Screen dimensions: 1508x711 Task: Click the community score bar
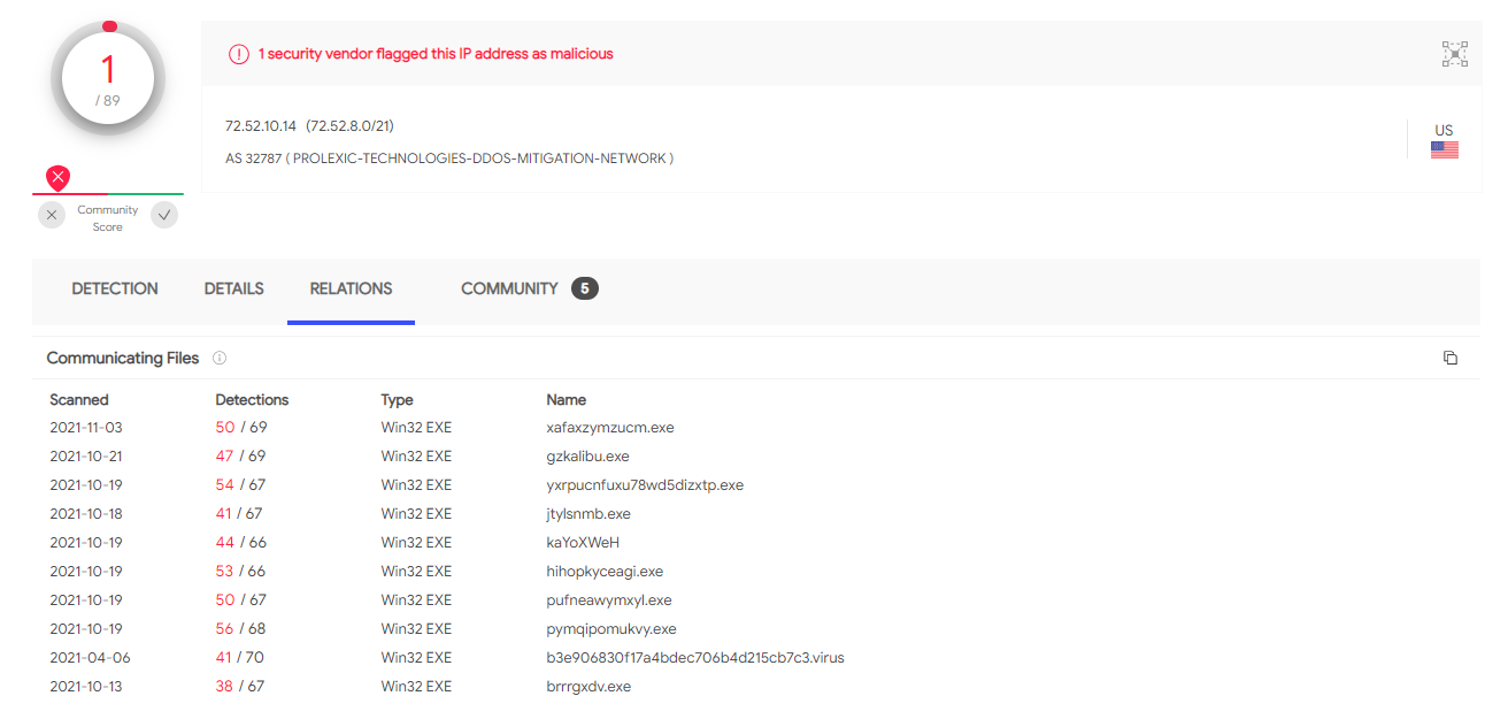108,193
